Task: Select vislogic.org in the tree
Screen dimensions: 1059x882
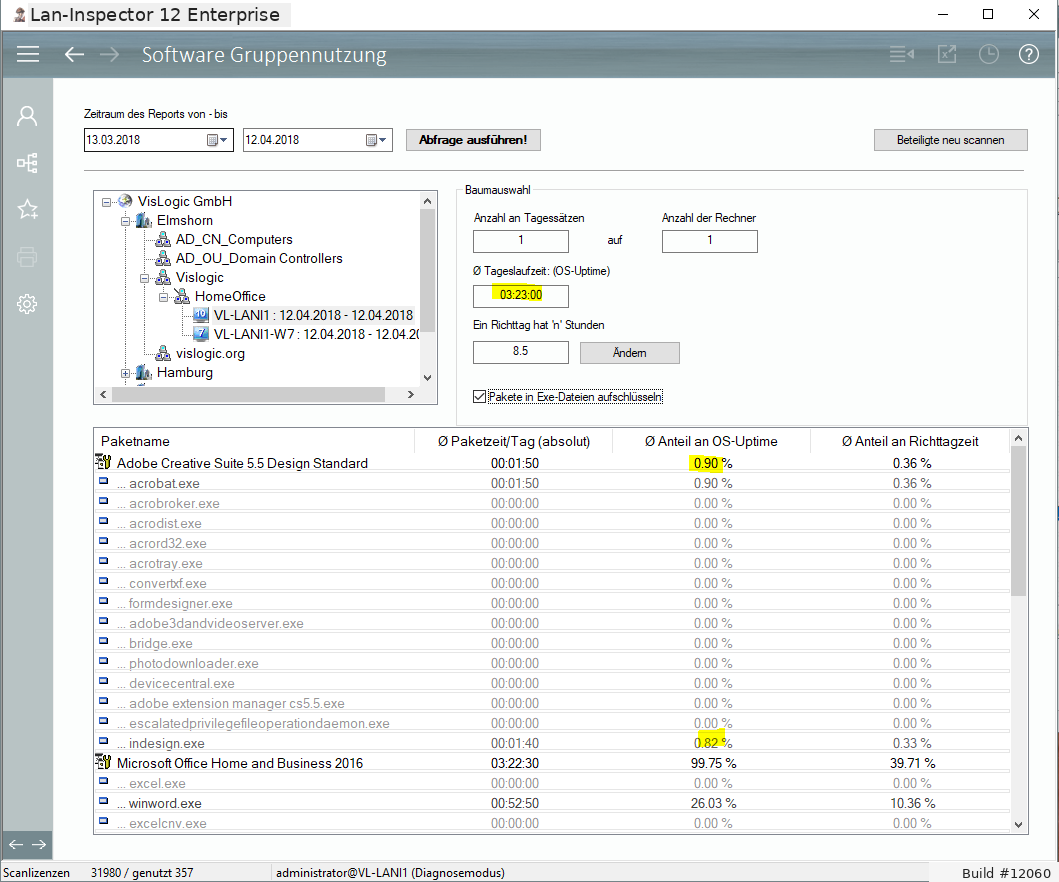Action: pos(210,353)
